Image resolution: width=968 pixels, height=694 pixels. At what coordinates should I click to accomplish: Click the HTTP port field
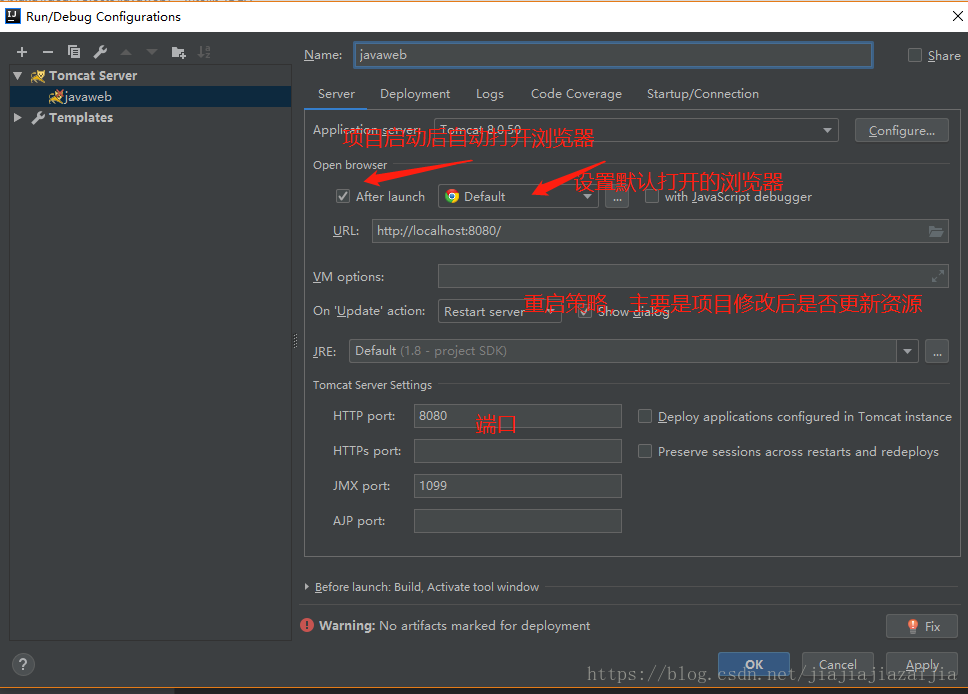(517, 416)
